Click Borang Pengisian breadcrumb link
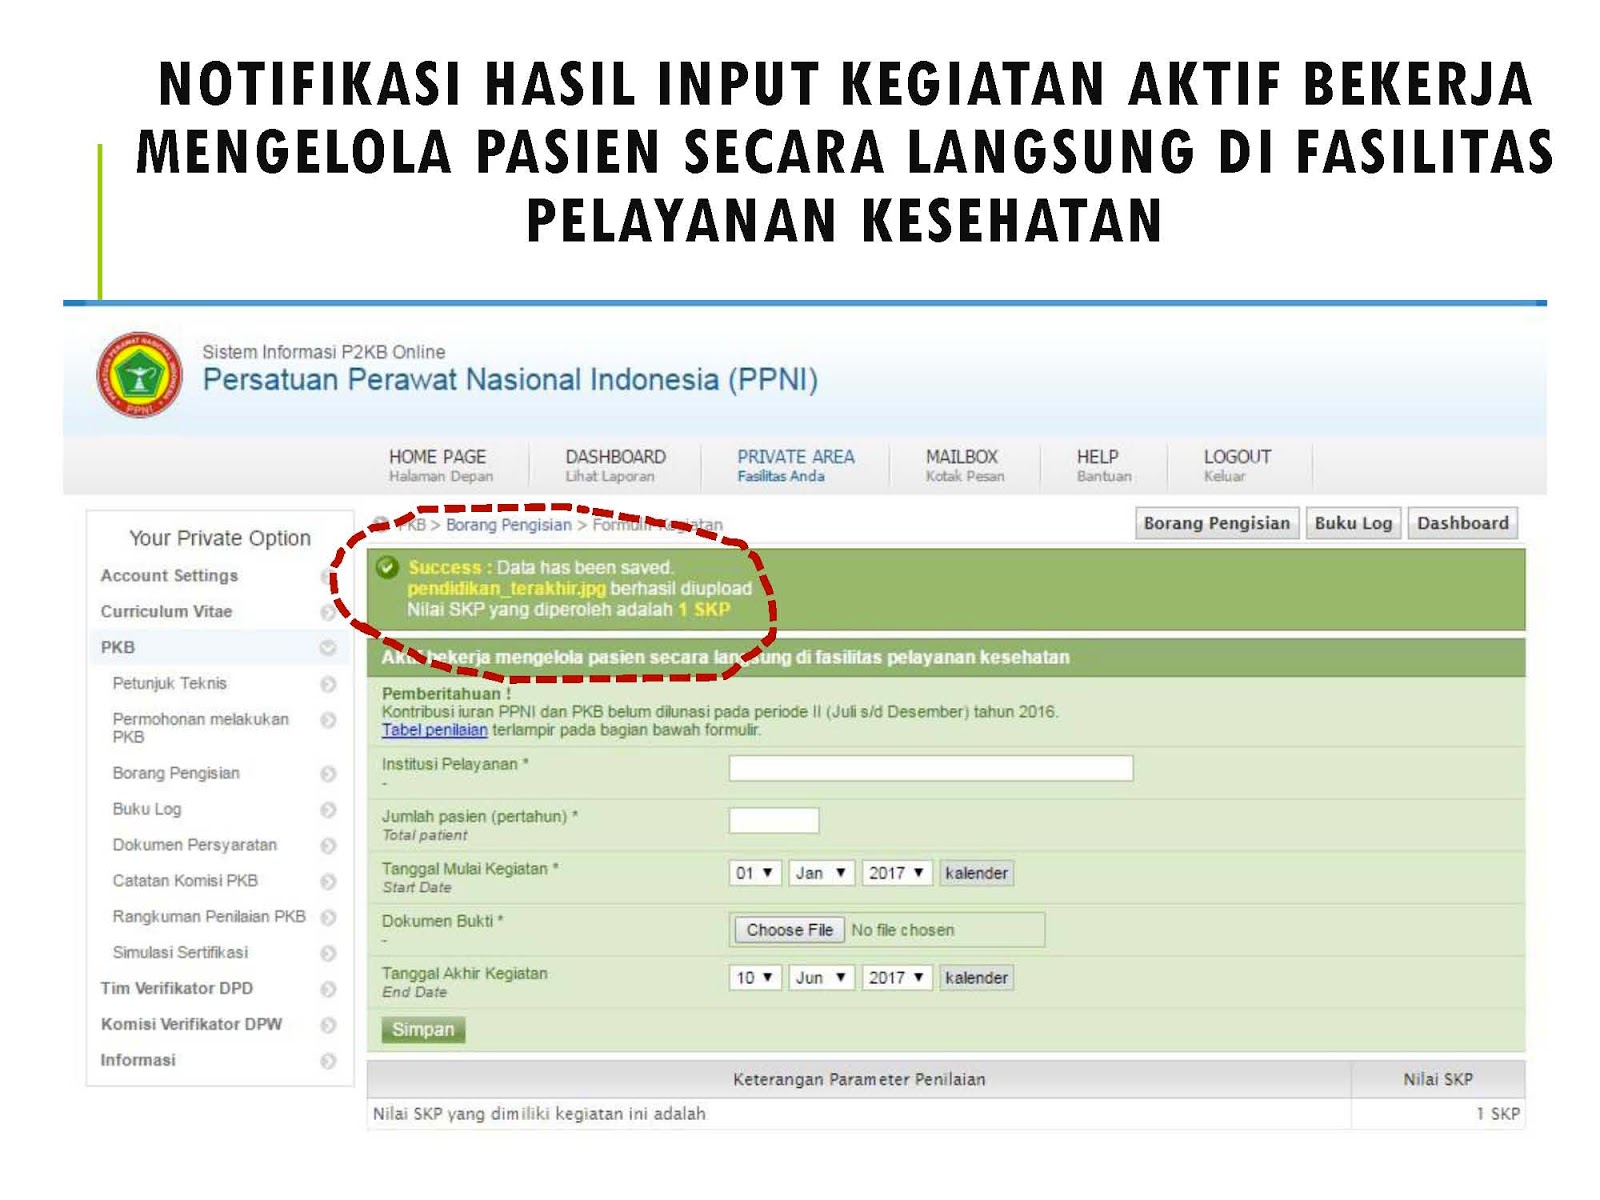1600x1200 pixels. click(x=509, y=525)
